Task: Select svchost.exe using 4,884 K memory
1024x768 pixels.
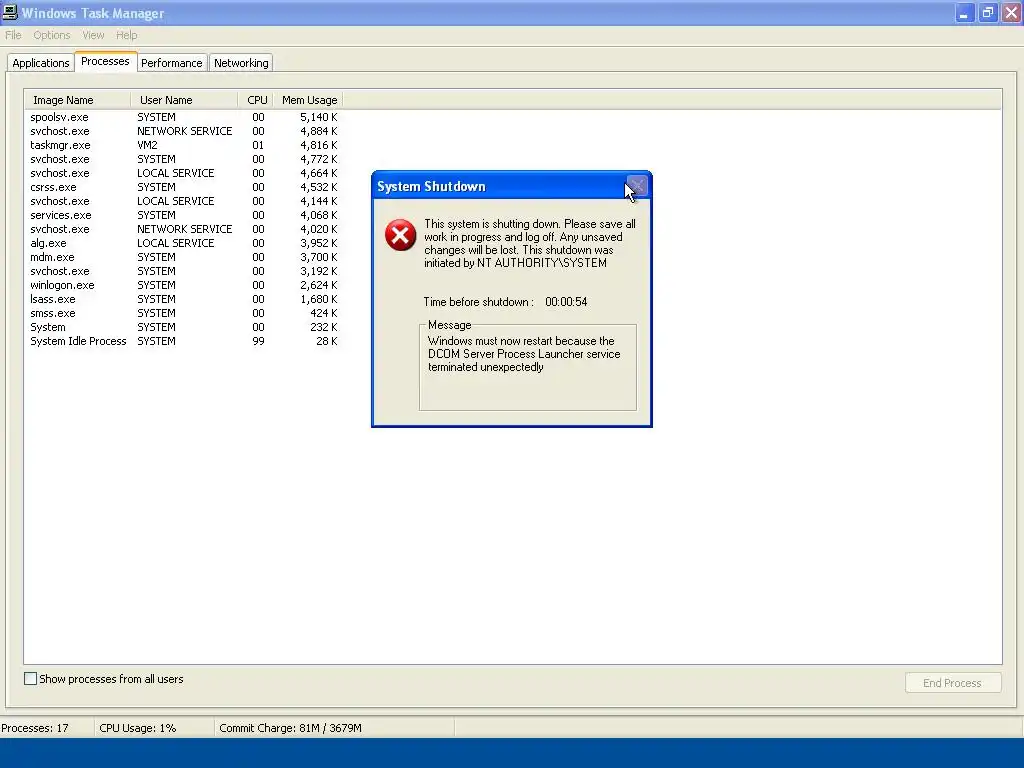Action: [184, 131]
